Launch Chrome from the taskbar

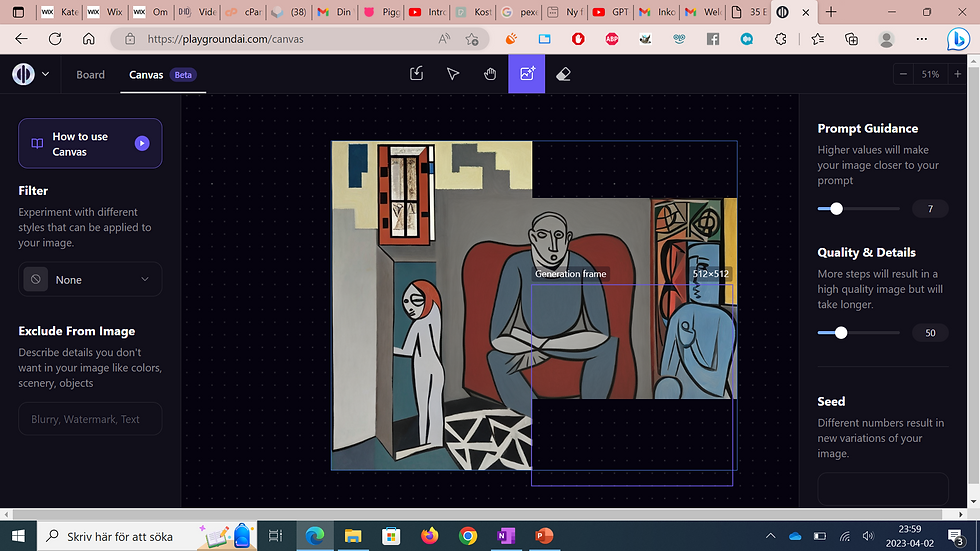click(468, 535)
